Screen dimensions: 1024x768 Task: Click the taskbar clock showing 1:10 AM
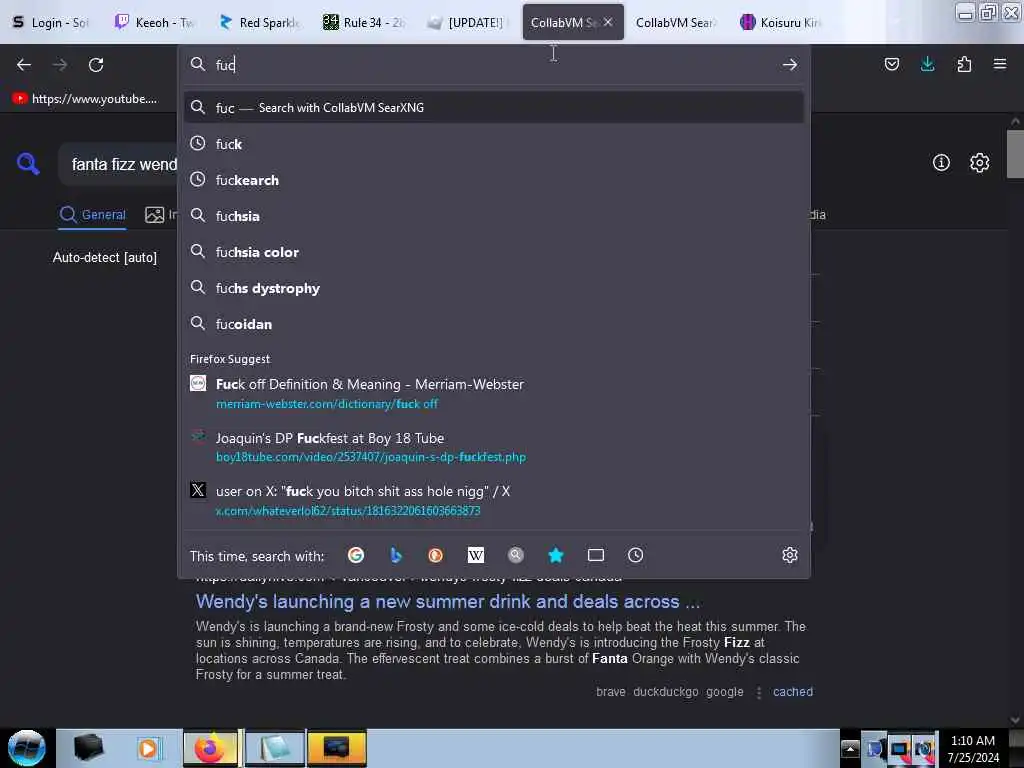tap(972, 748)
